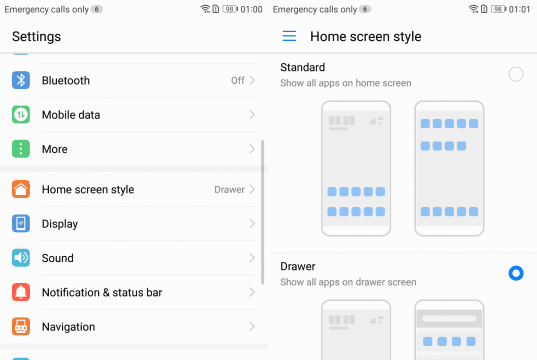Tap the Settings list scrollbar
This screenshot has width=537, height=360.
tap(263, 212)
